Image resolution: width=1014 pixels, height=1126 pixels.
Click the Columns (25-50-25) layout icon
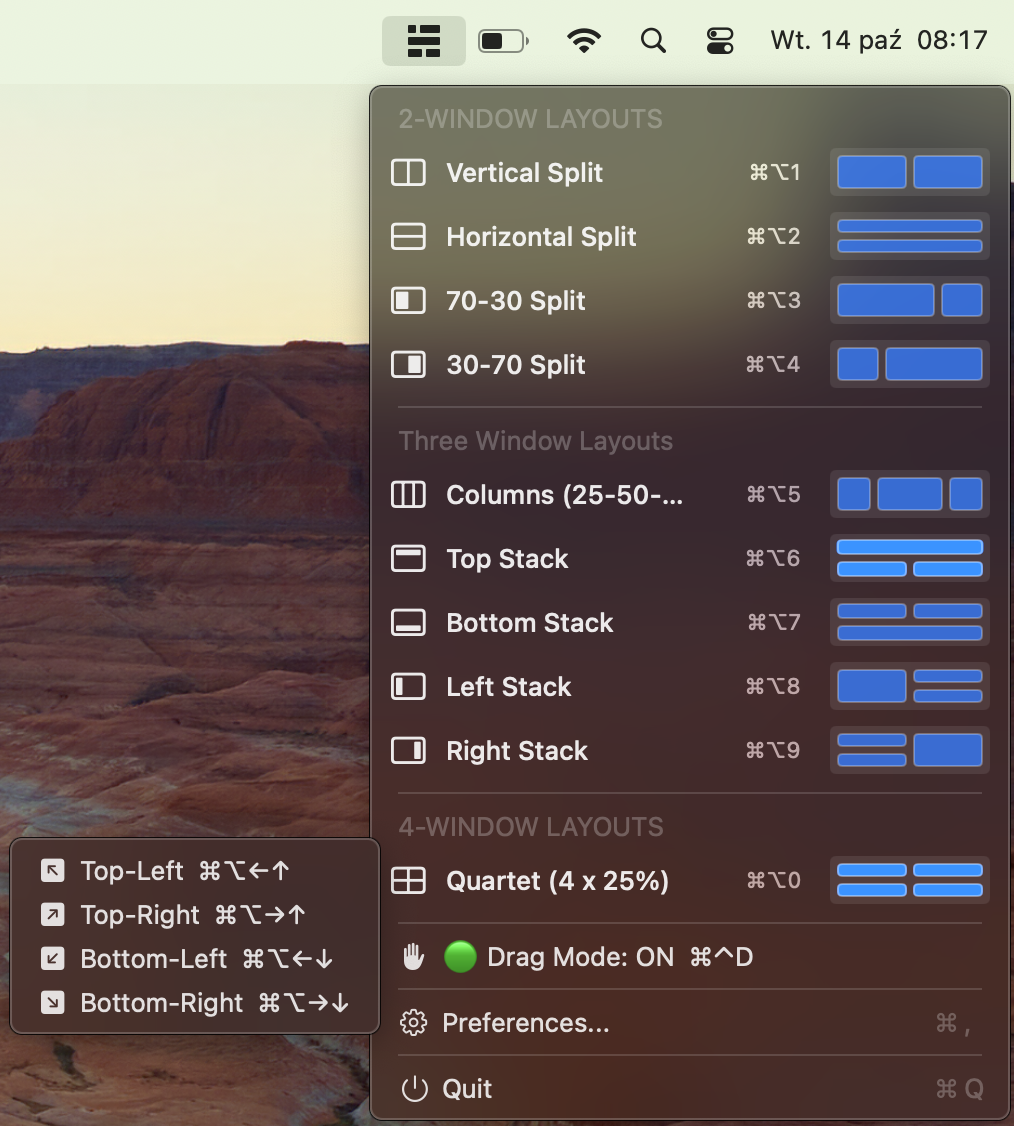(408, 494)
